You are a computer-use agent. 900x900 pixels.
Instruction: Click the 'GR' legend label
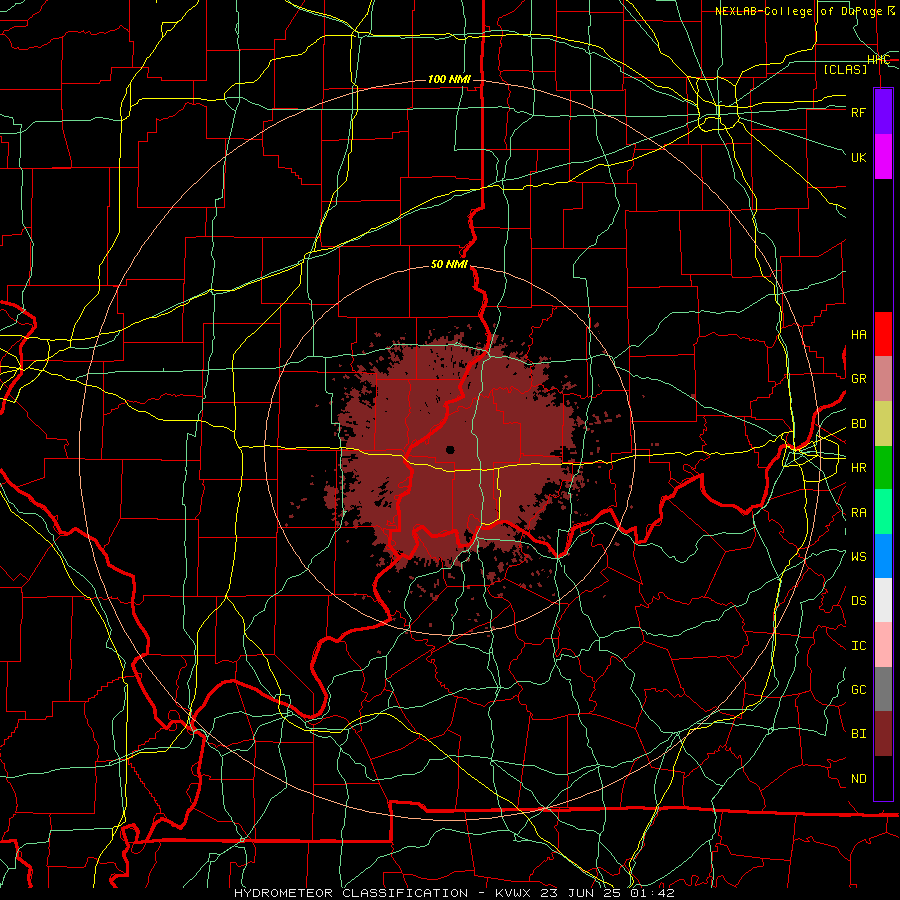[858, 379]
